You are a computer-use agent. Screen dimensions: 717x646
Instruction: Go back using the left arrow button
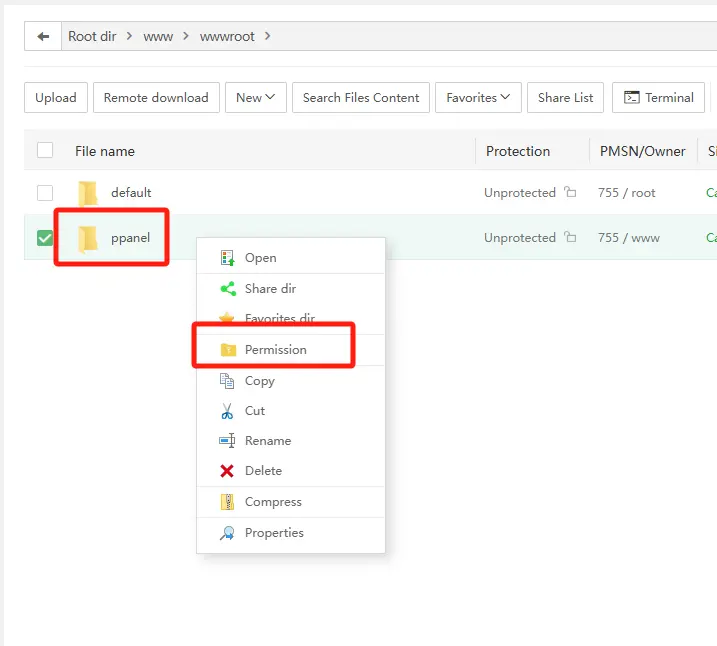point(43,36)
